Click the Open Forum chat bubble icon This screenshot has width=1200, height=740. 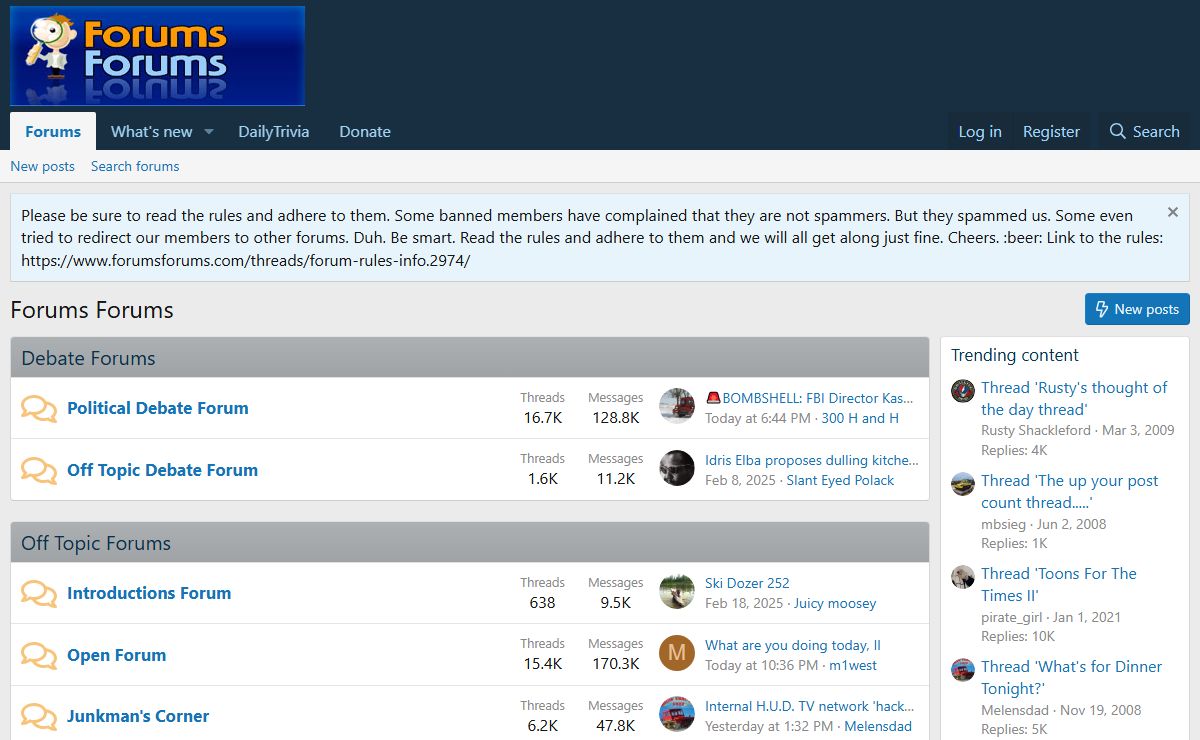[x=39, y=656]
